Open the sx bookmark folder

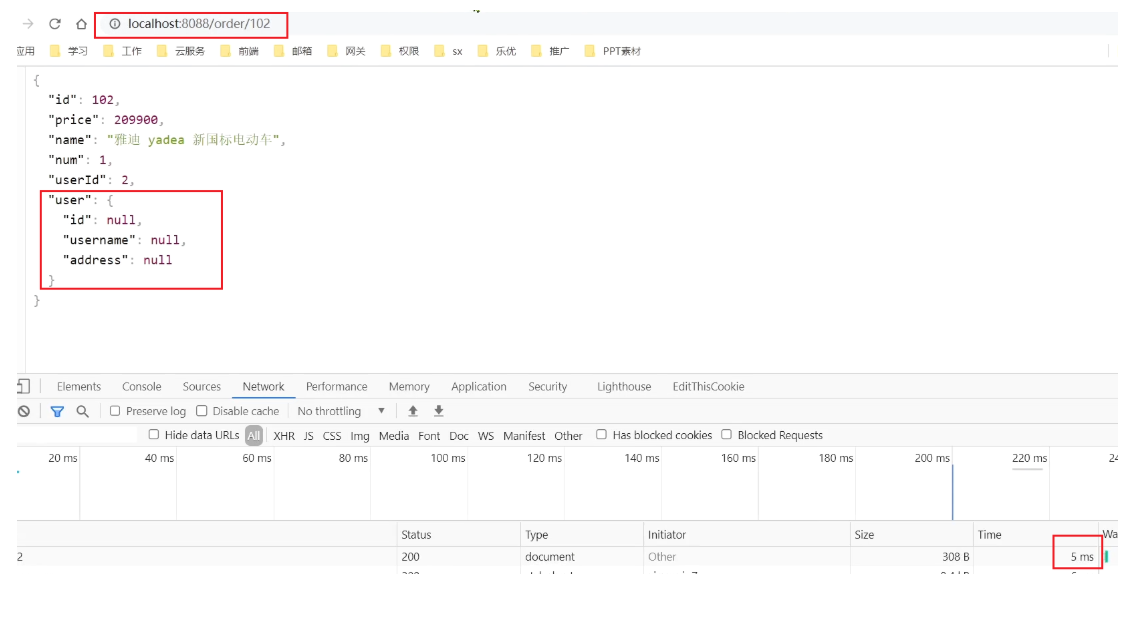[448, 51]
